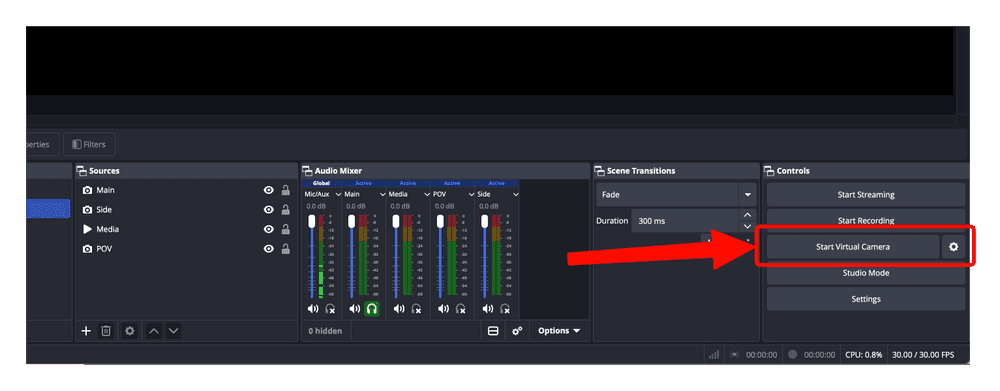This screenshot has height=391, width=1000.
Task: Click Scene Transitions panel dock icon
Action: [x=599, y=171]
